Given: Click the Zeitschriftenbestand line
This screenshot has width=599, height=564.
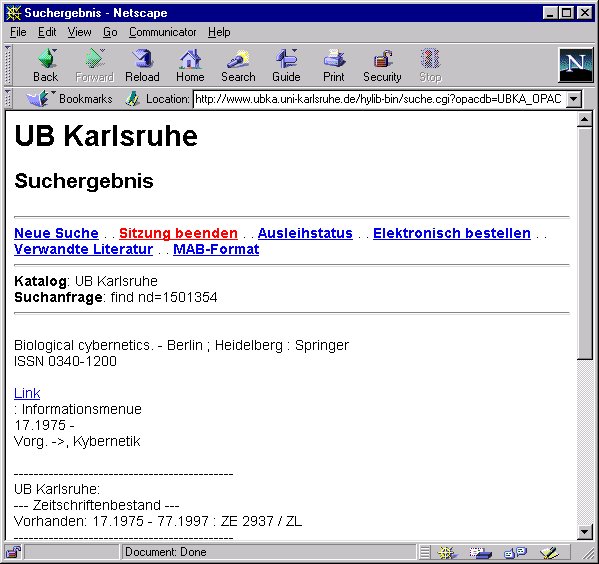Looking at the screenshot, I should pyautogui.click(x=97, y=505).
